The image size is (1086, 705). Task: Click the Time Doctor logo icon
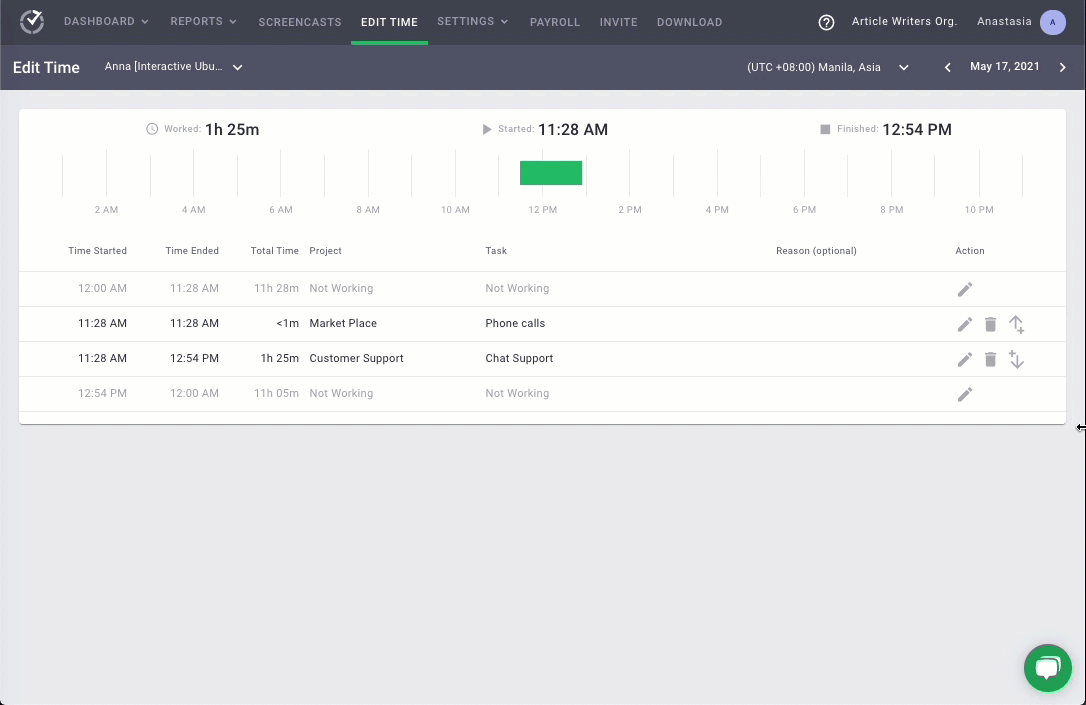32,21
